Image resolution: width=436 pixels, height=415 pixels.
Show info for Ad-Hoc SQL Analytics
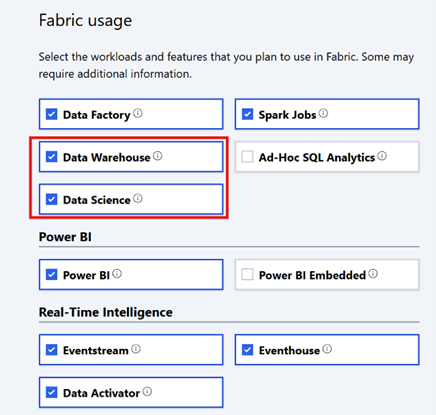click(x=382, y=156)
